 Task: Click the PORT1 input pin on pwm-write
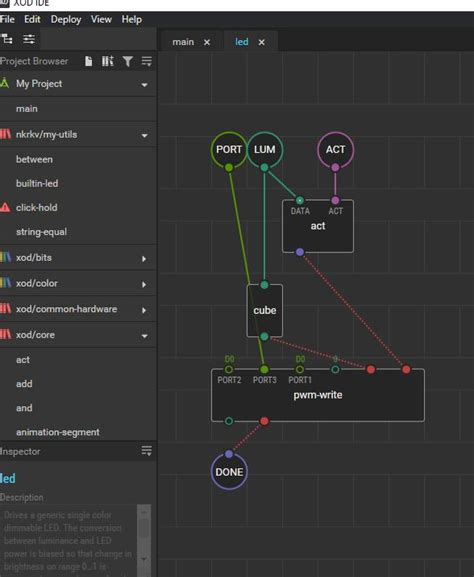click(x=300, y=369)
